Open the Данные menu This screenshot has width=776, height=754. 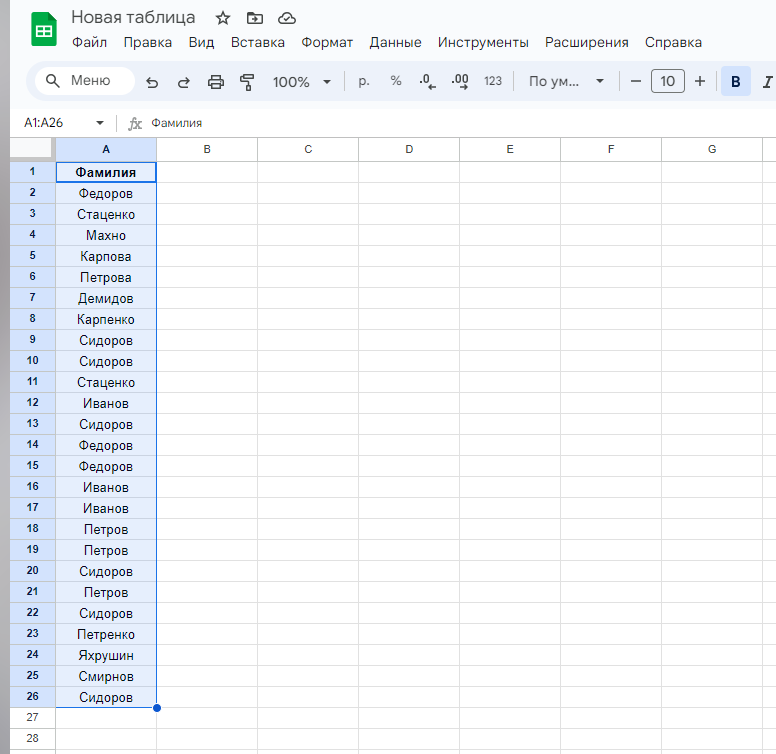(395, 43)
